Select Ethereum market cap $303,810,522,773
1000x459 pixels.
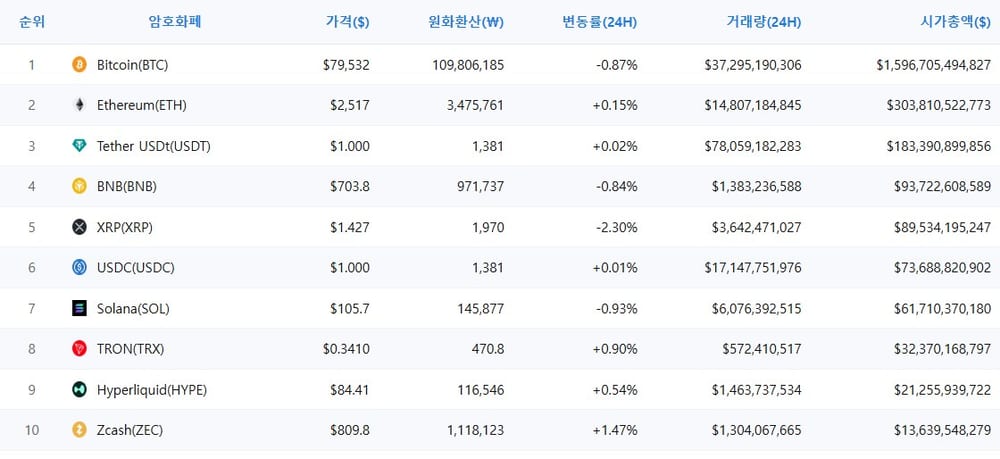(939, 106)
